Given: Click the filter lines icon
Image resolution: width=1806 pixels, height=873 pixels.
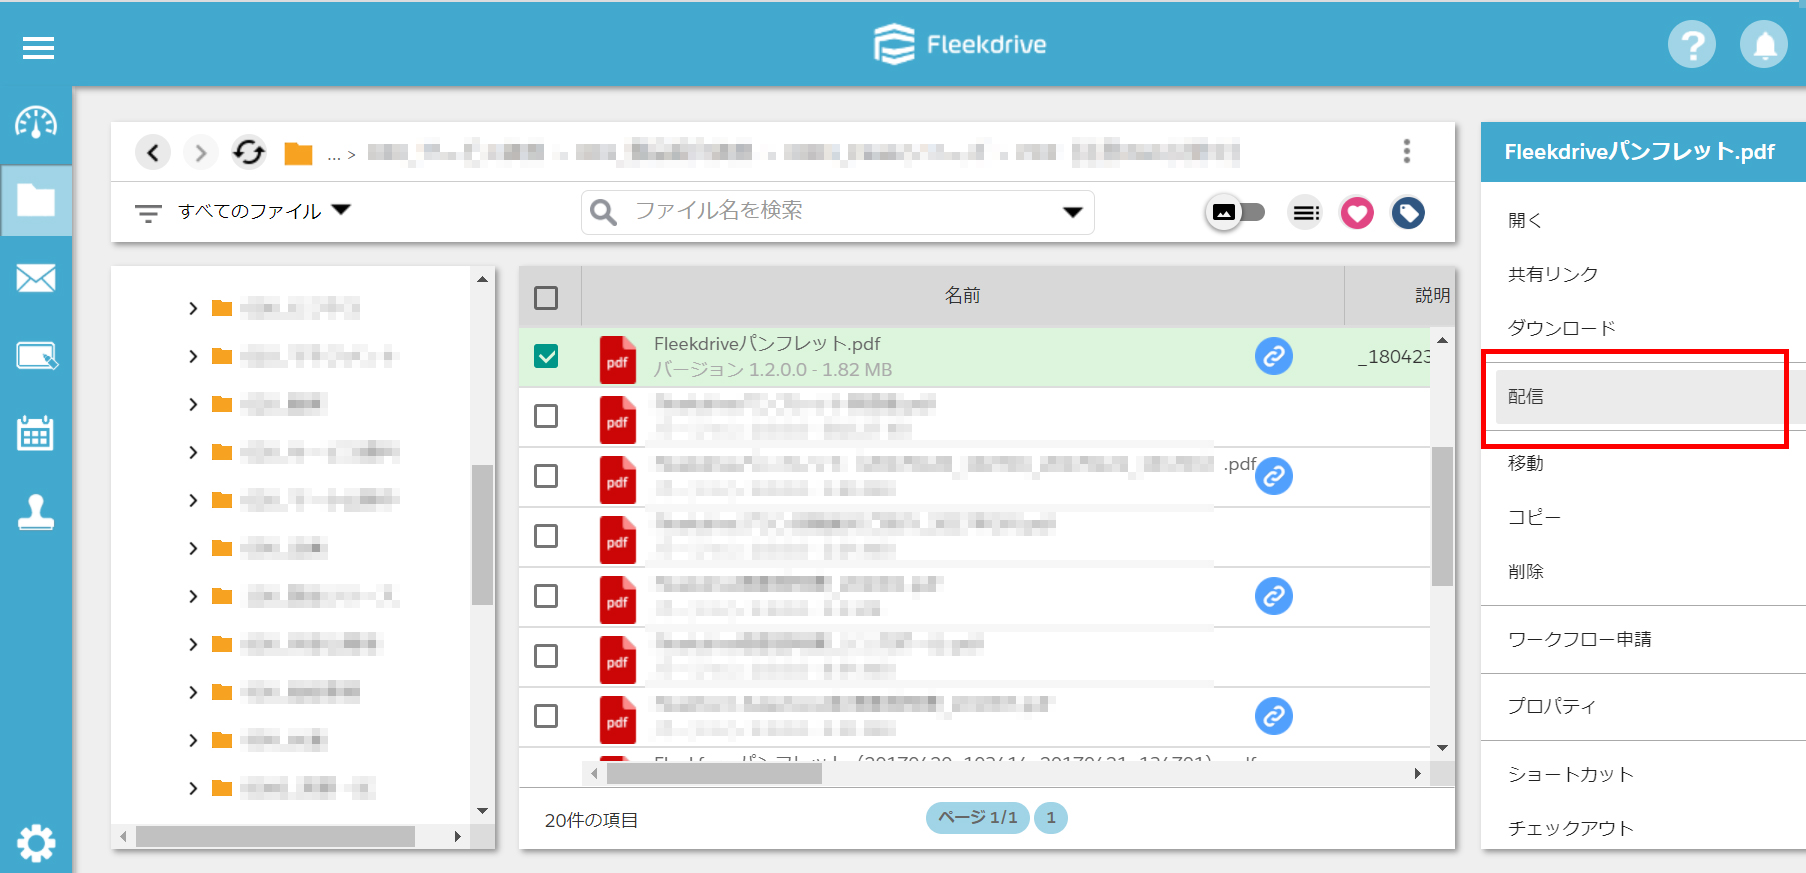Looking at the screenshot, I should click(148, 213).
